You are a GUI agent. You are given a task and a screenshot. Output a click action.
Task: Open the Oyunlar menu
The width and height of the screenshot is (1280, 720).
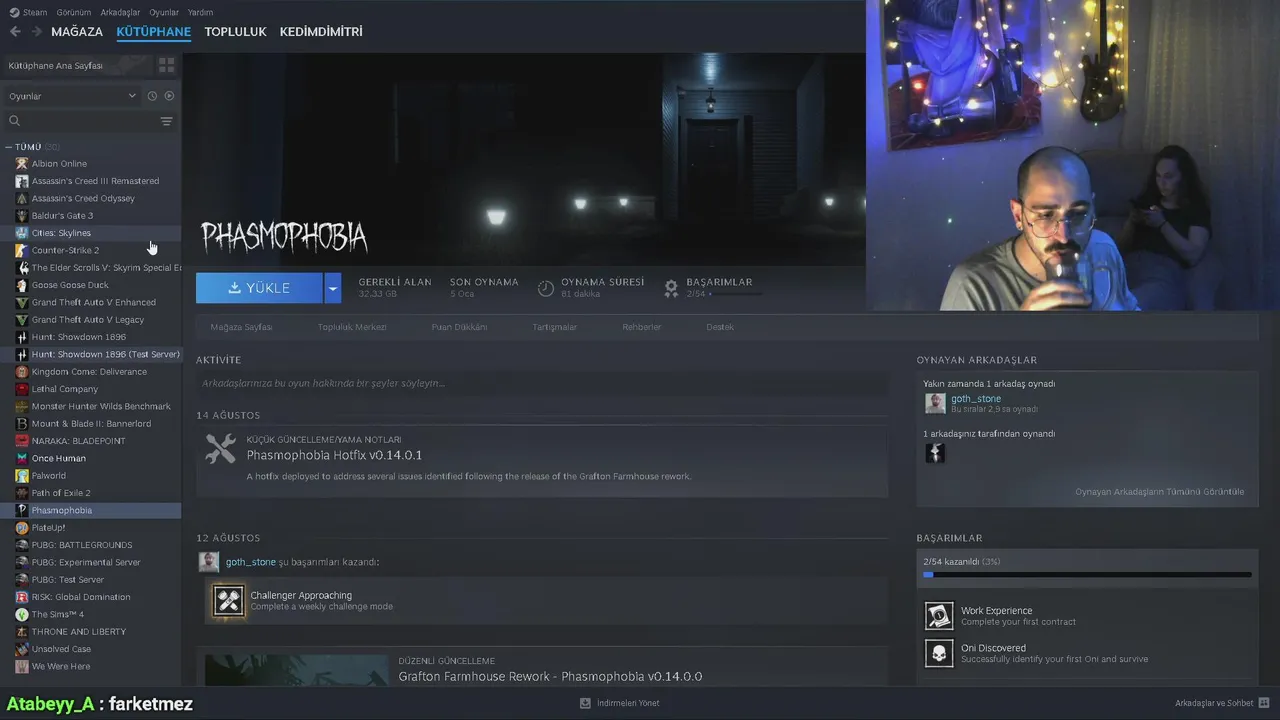click(164, 12)
